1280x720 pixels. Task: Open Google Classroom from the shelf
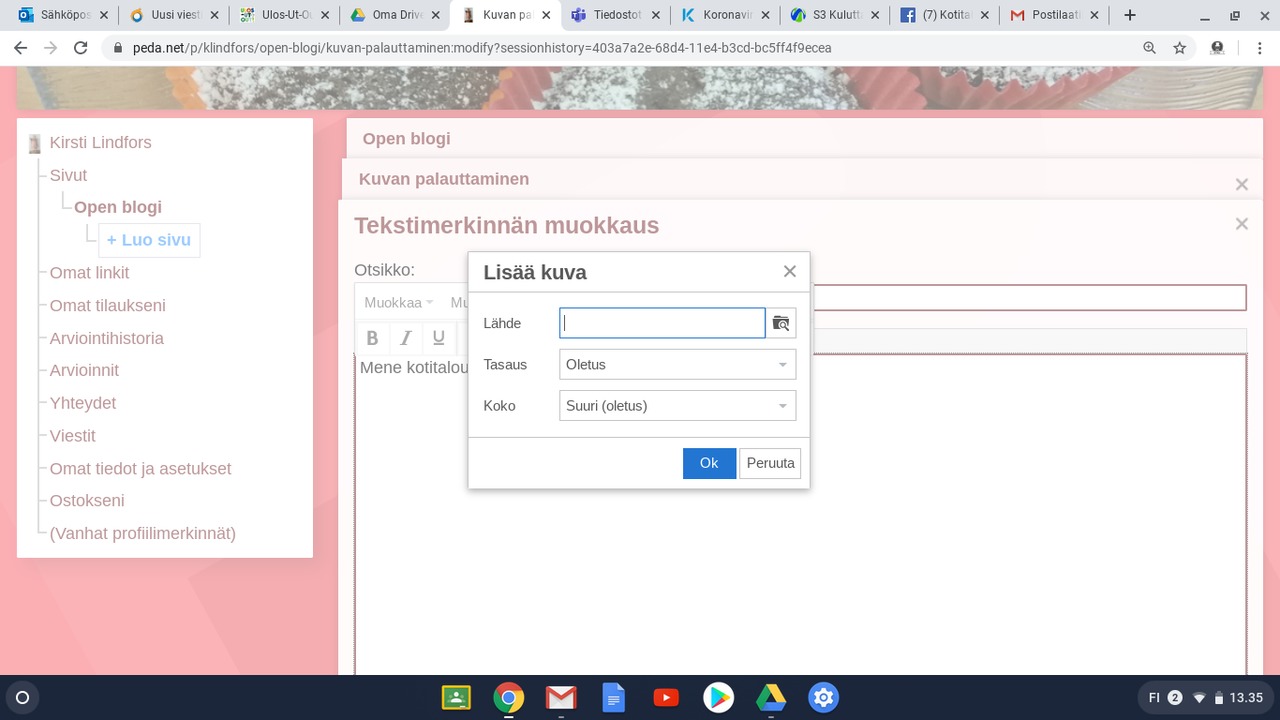pos(456,697)
